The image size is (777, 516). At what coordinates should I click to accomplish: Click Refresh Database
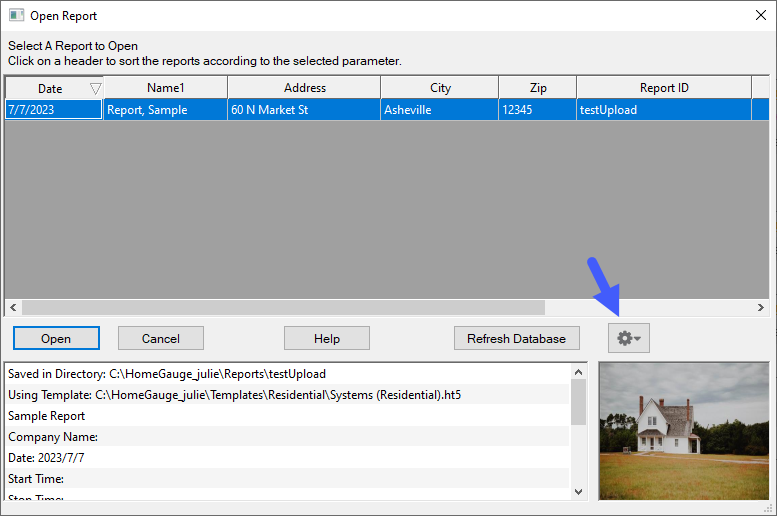click(516, 338)
